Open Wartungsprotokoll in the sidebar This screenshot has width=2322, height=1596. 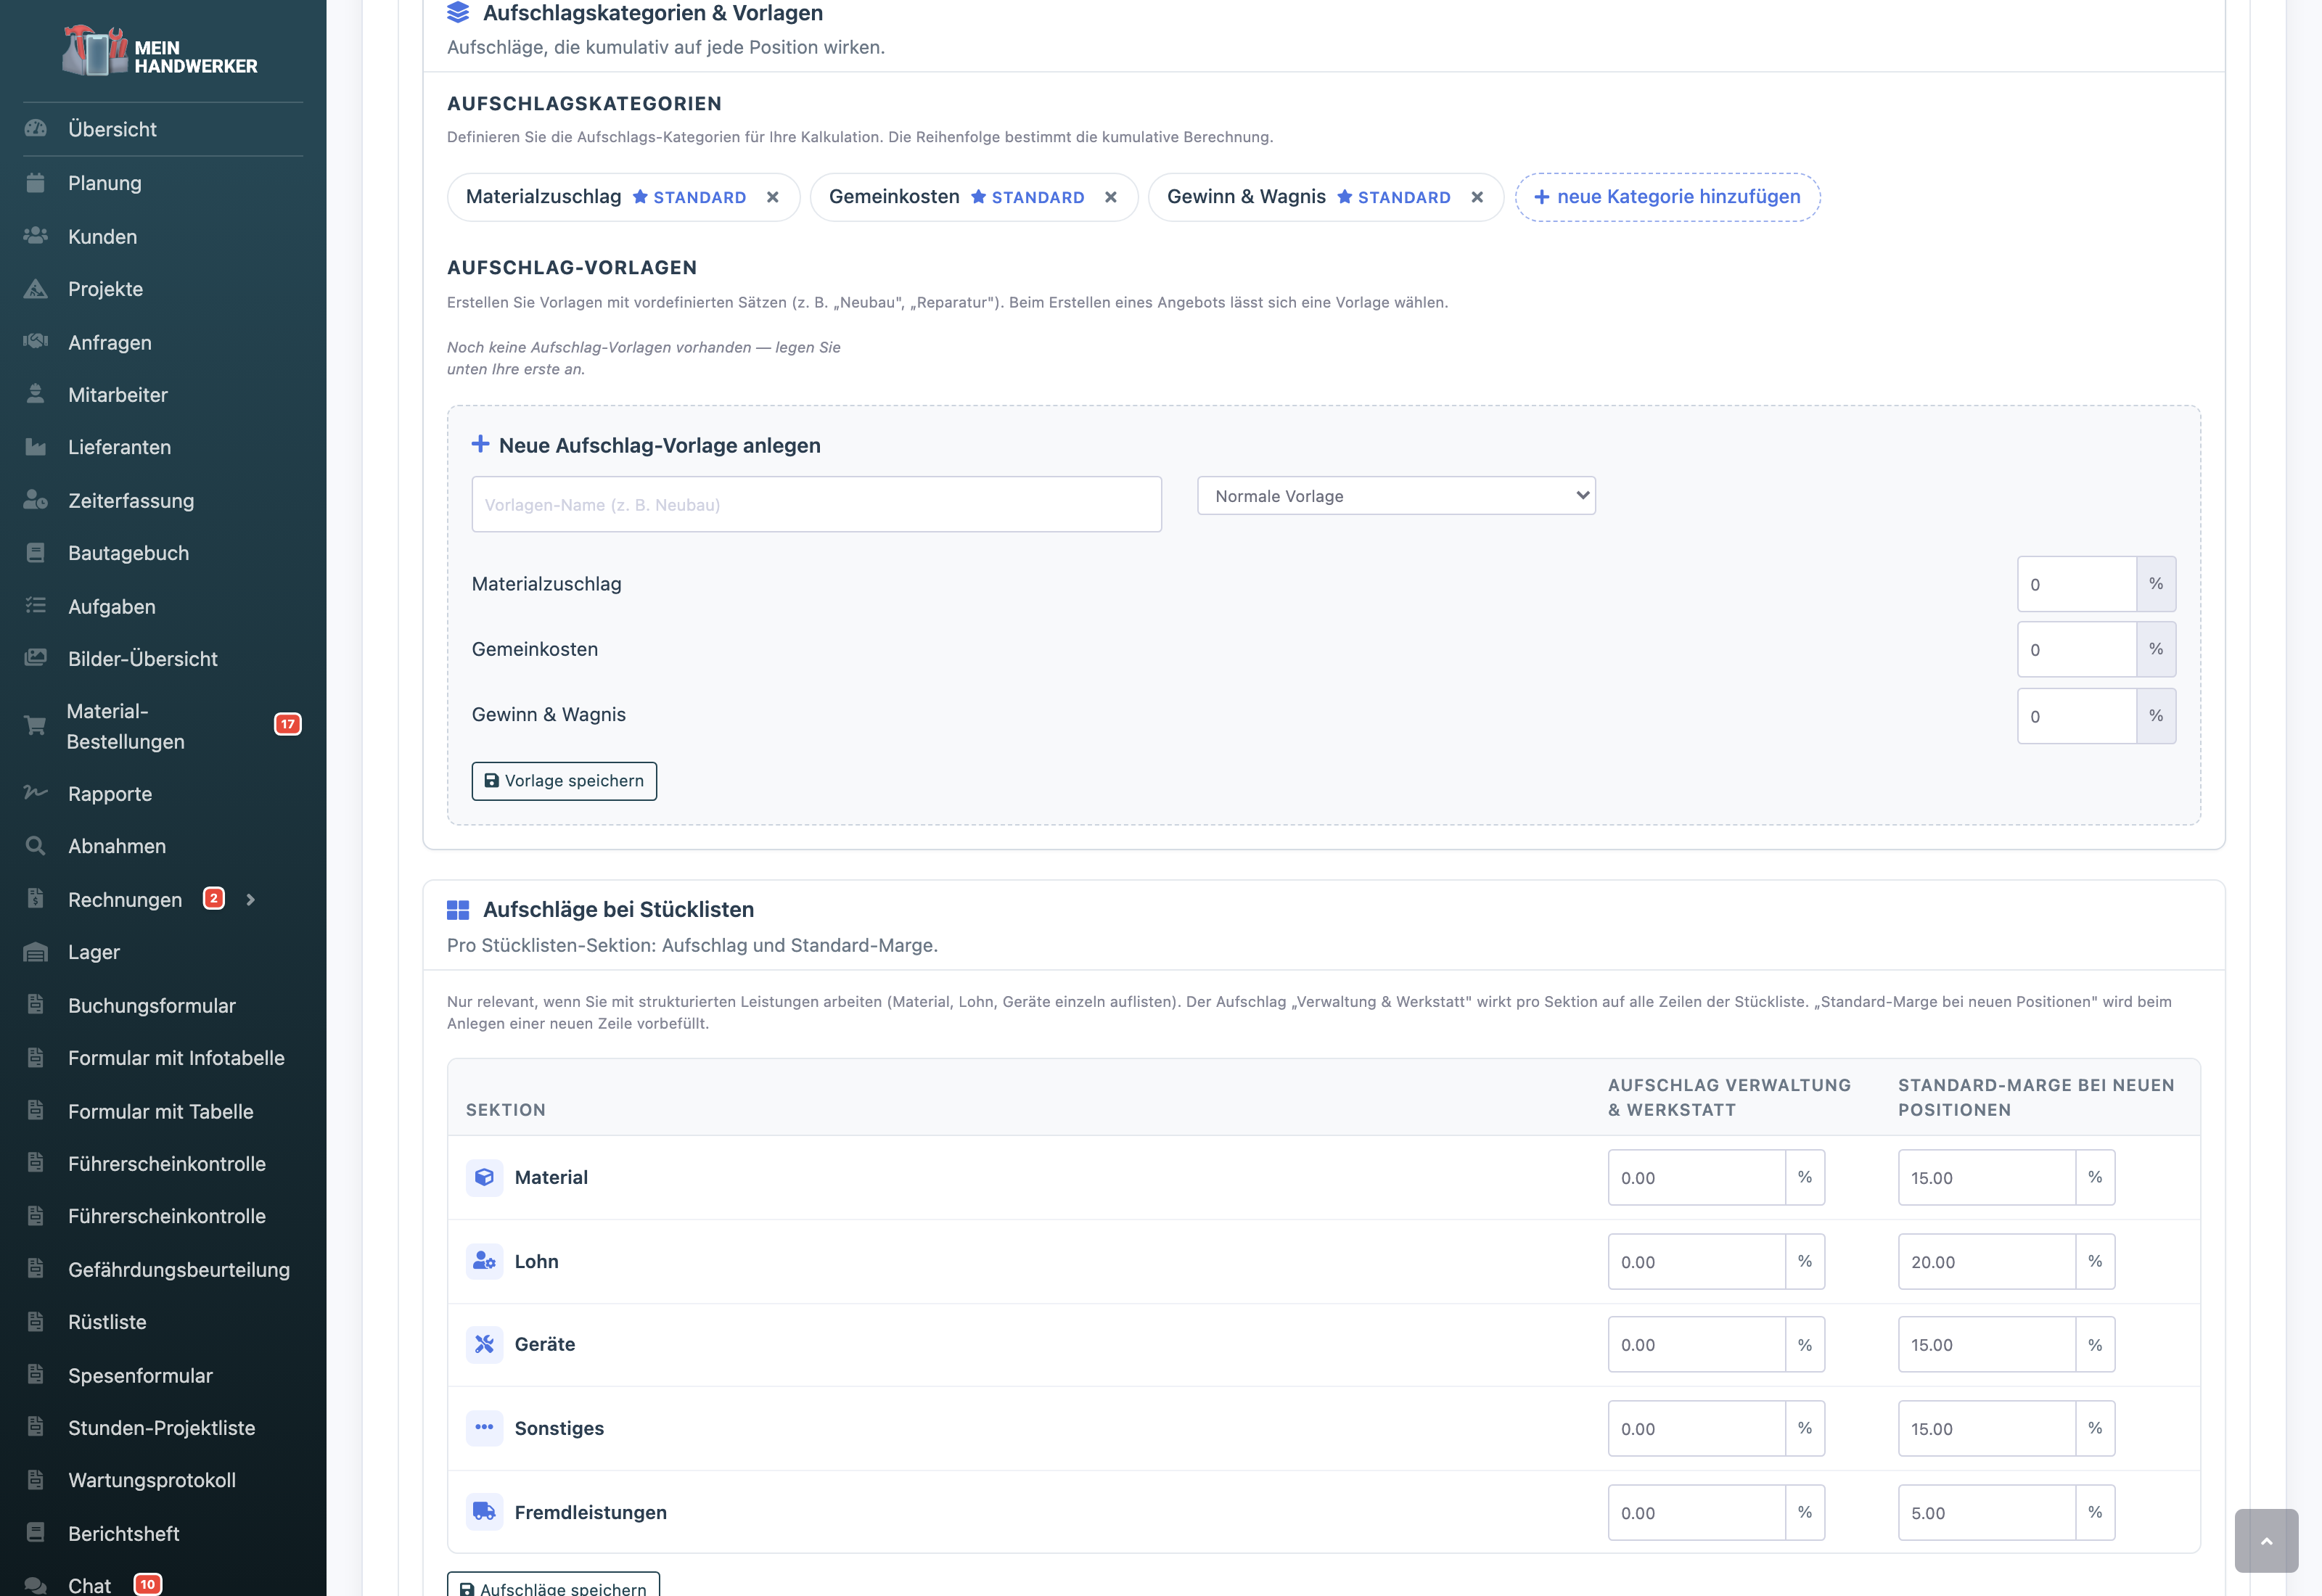(x=152, y=1480)
